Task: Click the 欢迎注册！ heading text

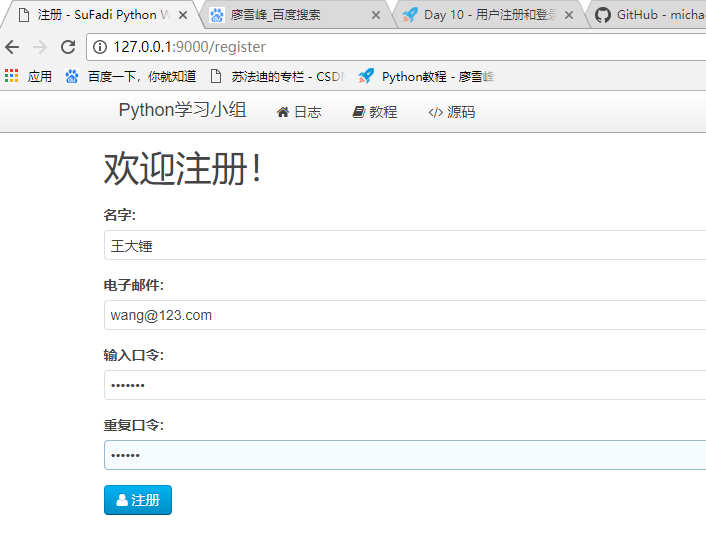Action: tap(183, 169)
